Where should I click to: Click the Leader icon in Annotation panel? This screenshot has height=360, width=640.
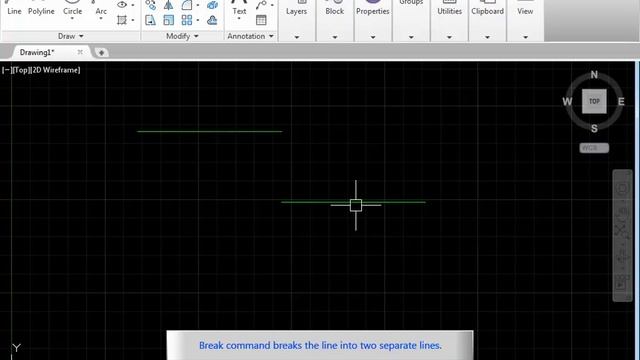261,5
